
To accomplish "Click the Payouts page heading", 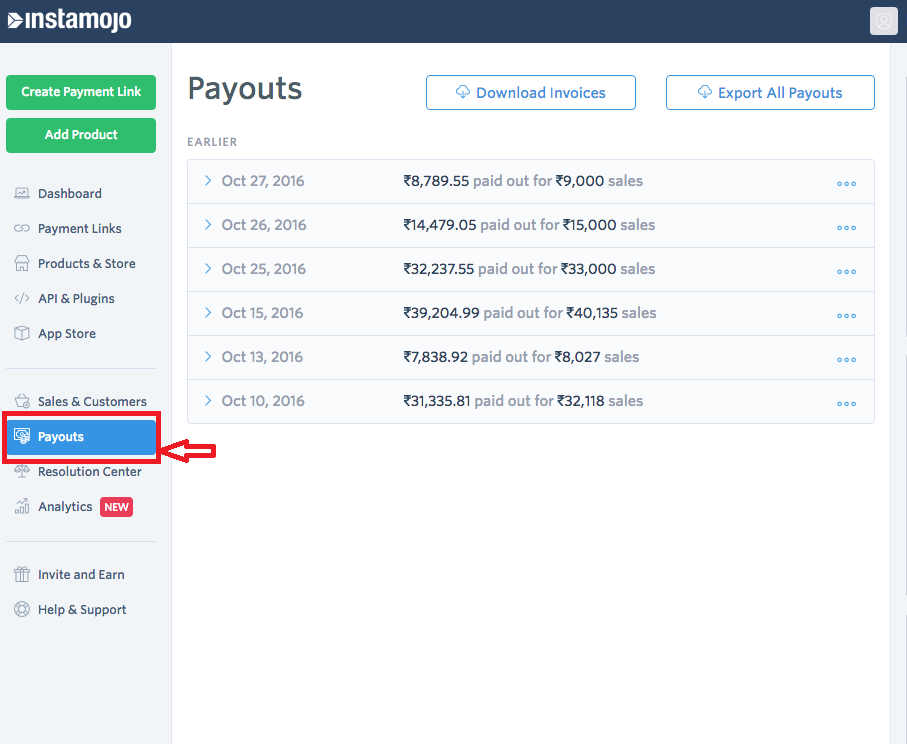I will coord(245,89).
